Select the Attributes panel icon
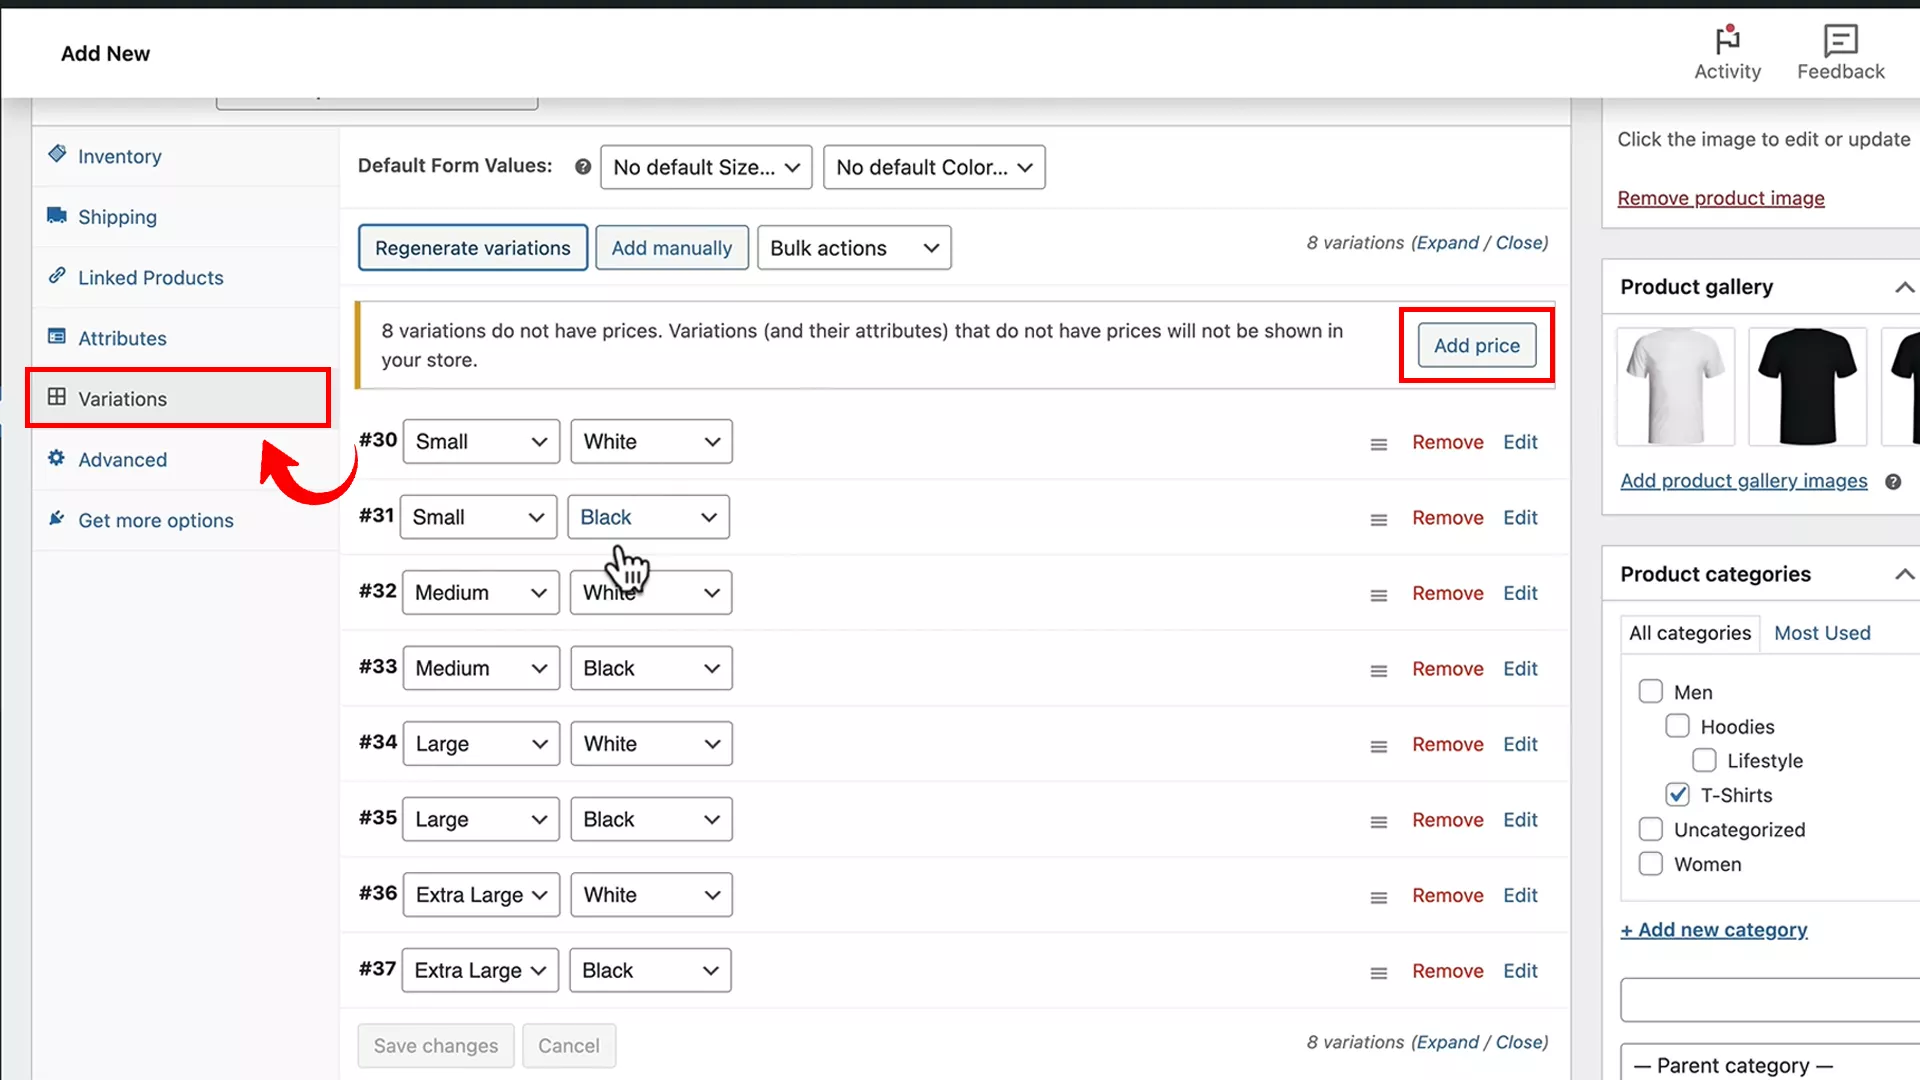 57,338
